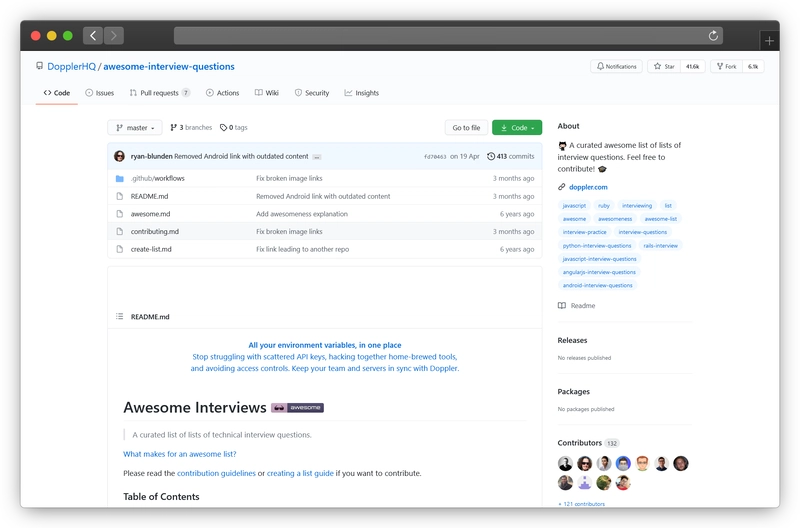Open the README.md file
Screen dimensions: 800x528
click(x=149, y=196)
